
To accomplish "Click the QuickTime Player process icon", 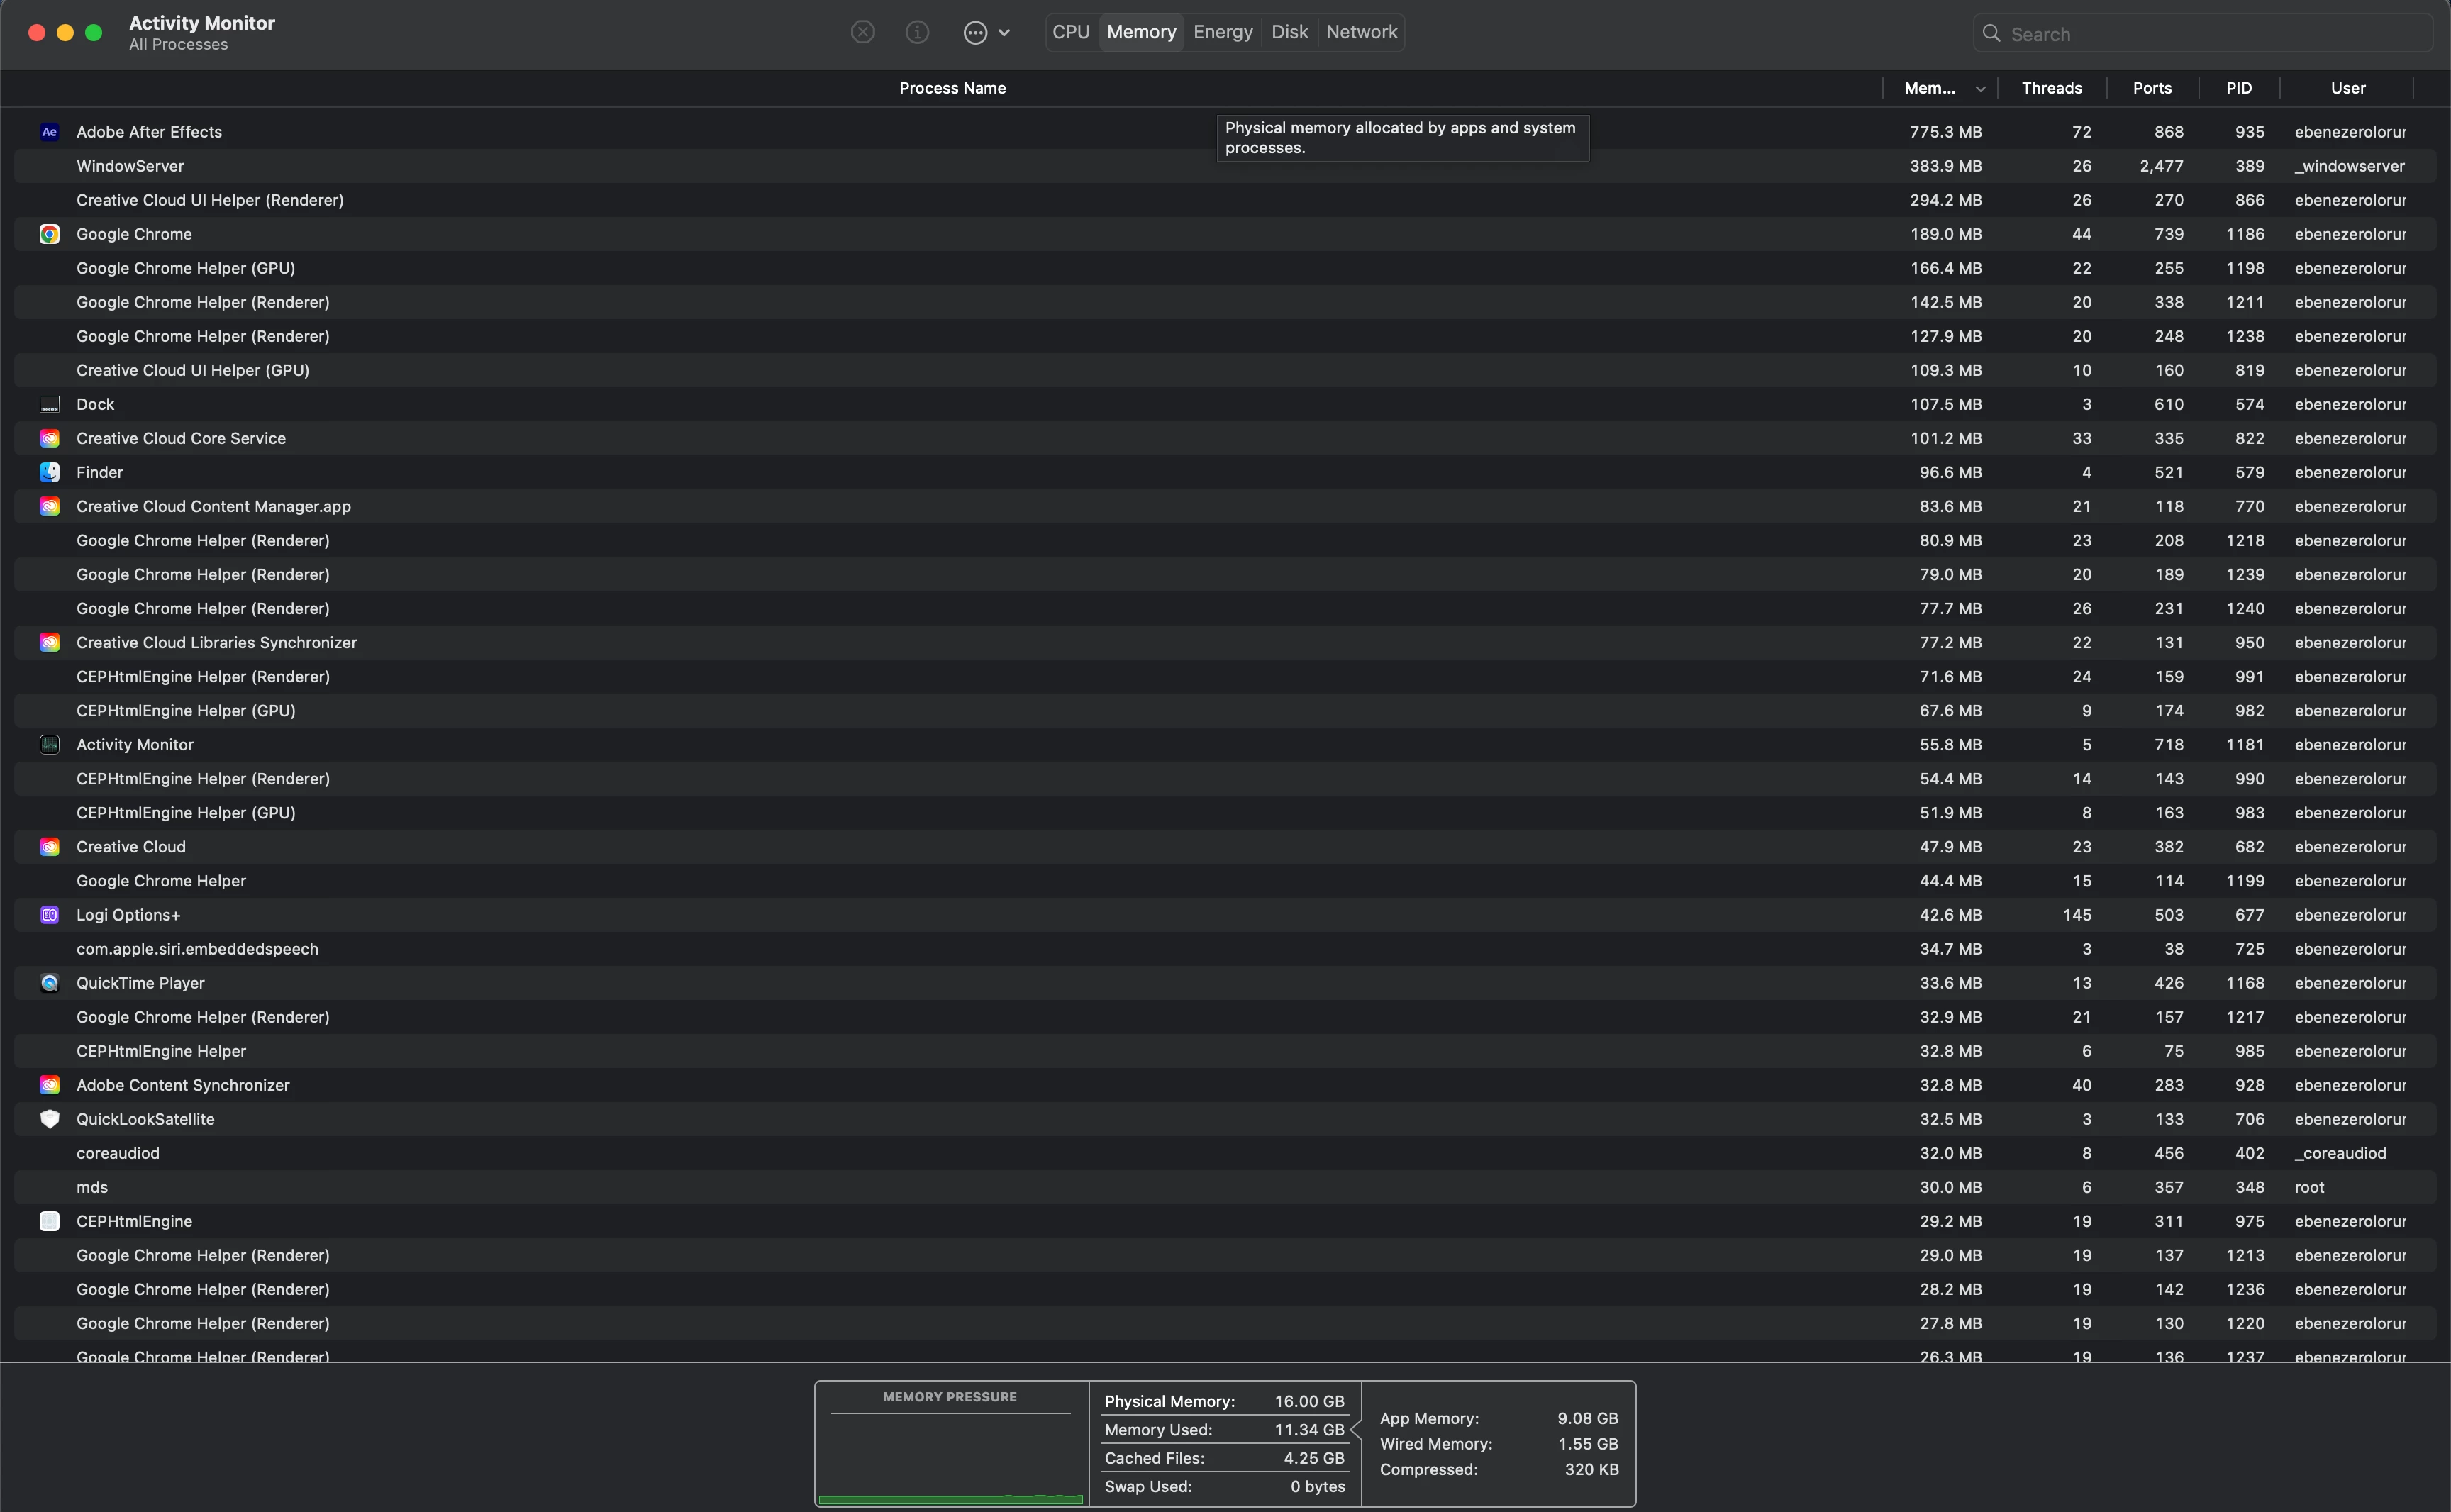I will (49, 983).
